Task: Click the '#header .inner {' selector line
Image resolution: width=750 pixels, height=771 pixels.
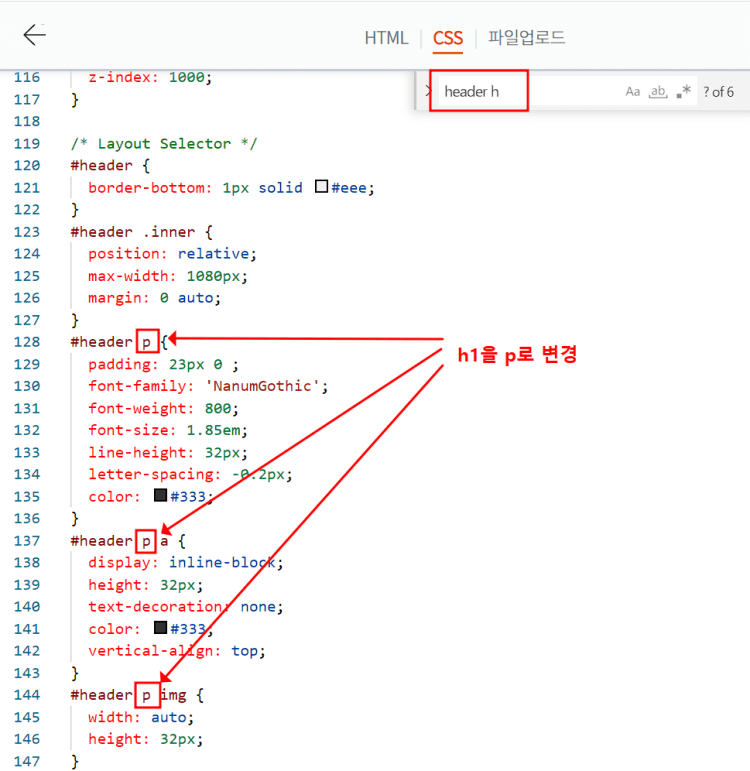Action: pyautogui.click(x=142, y=232)
